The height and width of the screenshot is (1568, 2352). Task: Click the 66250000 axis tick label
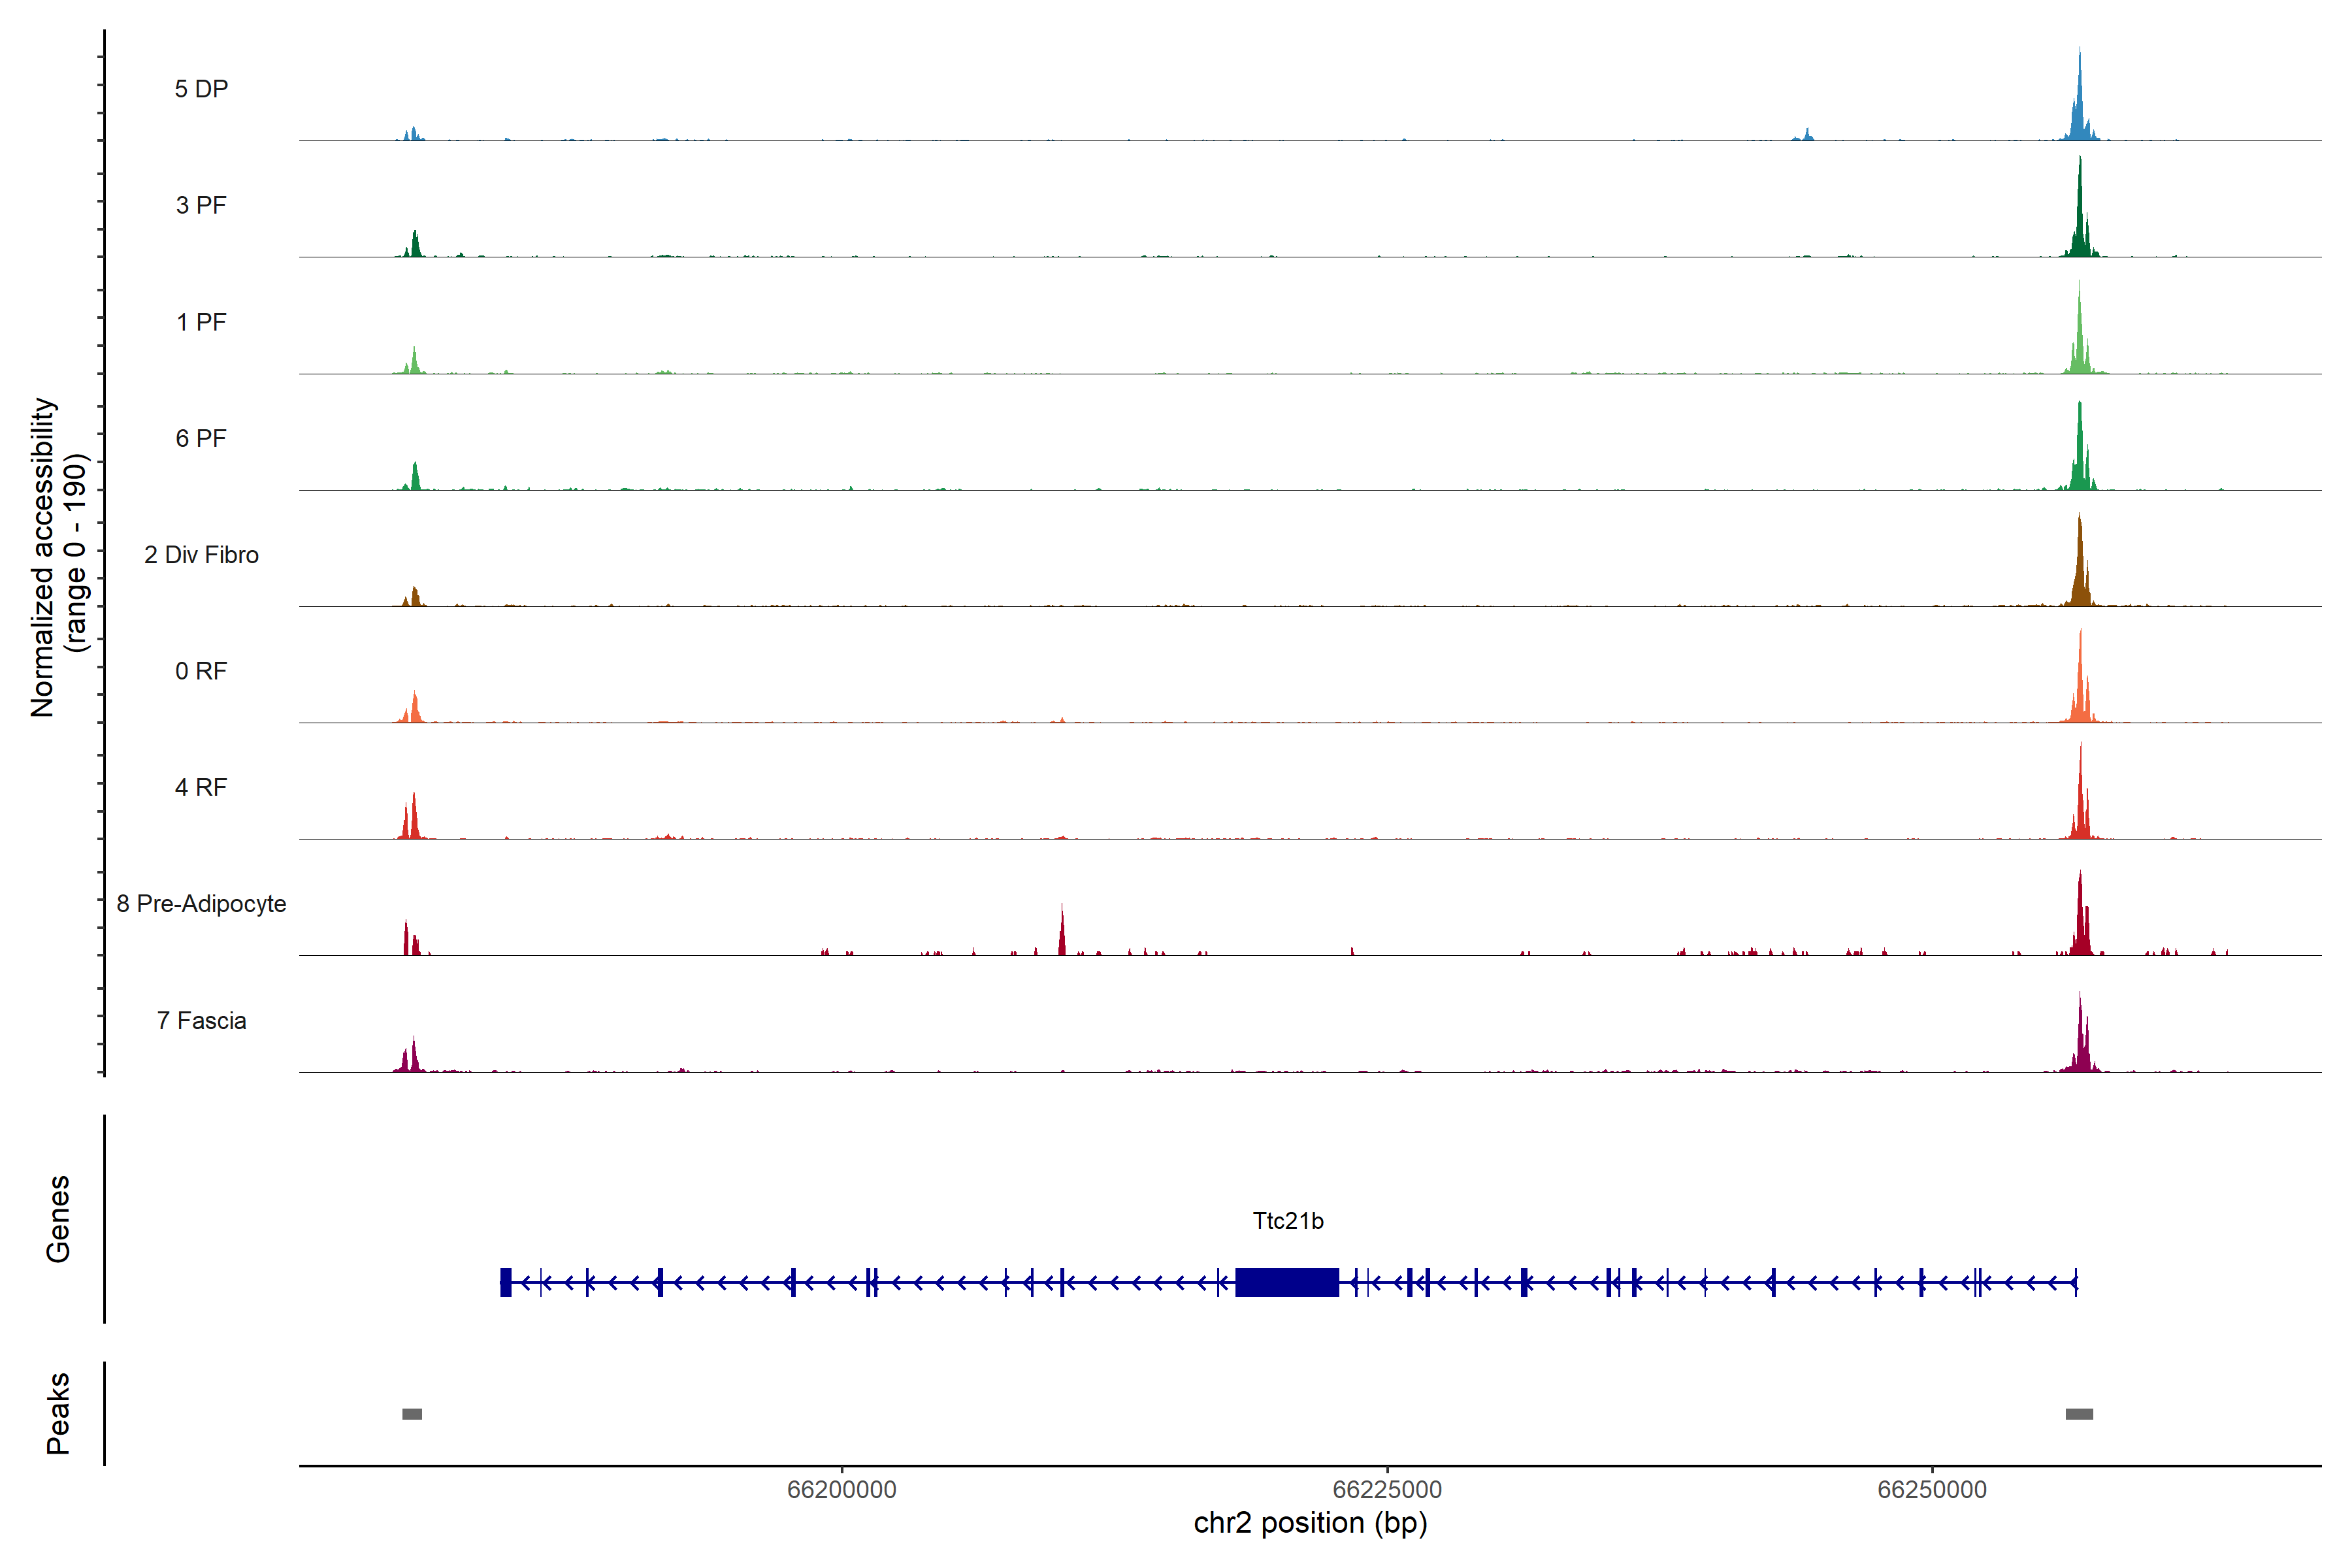pyautogui.click(x=1932, y=1490)
